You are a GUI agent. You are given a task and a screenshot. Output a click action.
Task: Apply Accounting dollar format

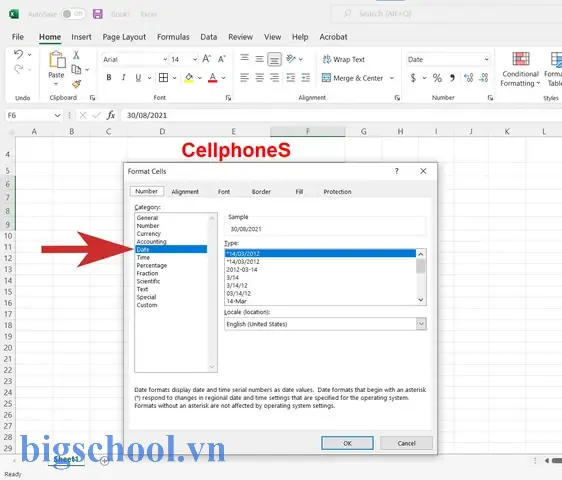pyautogui.click(x=413, y=78)
